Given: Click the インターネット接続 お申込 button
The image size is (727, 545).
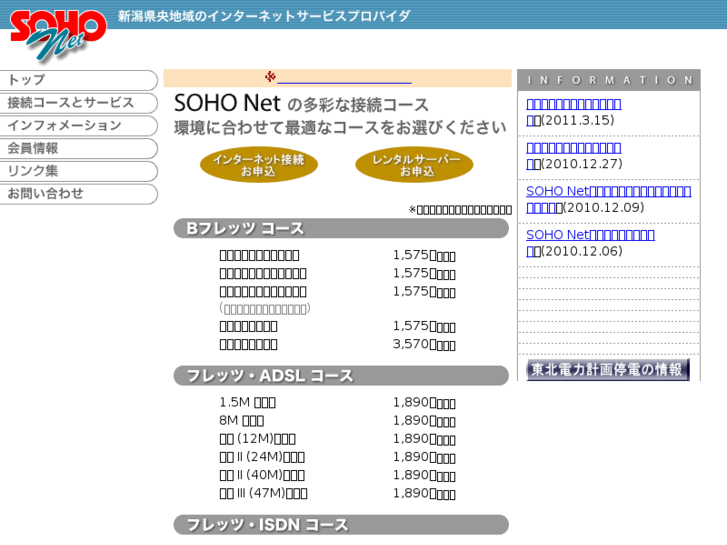Looking at the screenshot, I should point(259,166).
